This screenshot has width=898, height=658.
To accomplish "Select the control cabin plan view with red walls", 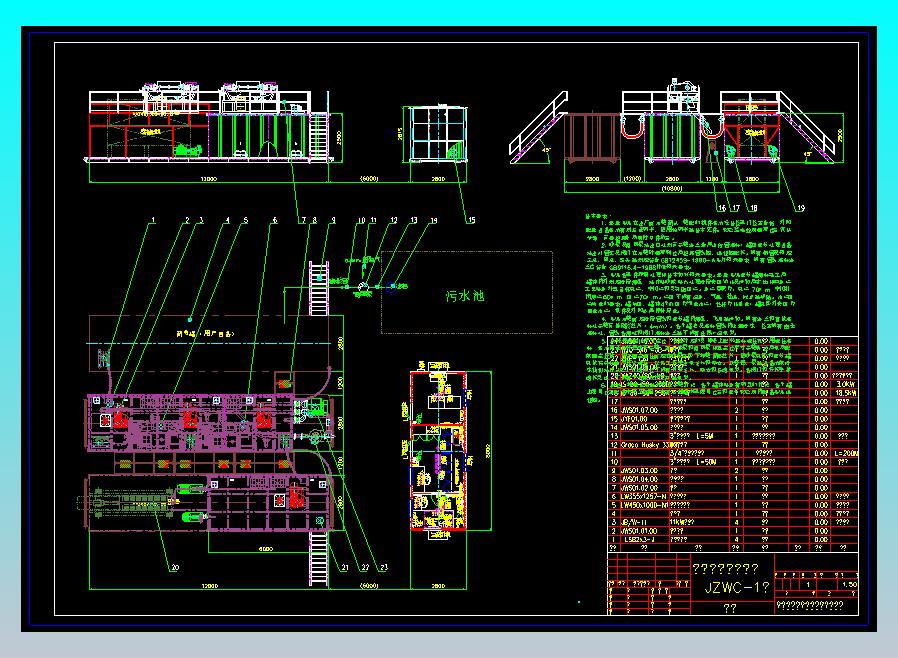I will (x=439, y=450).
